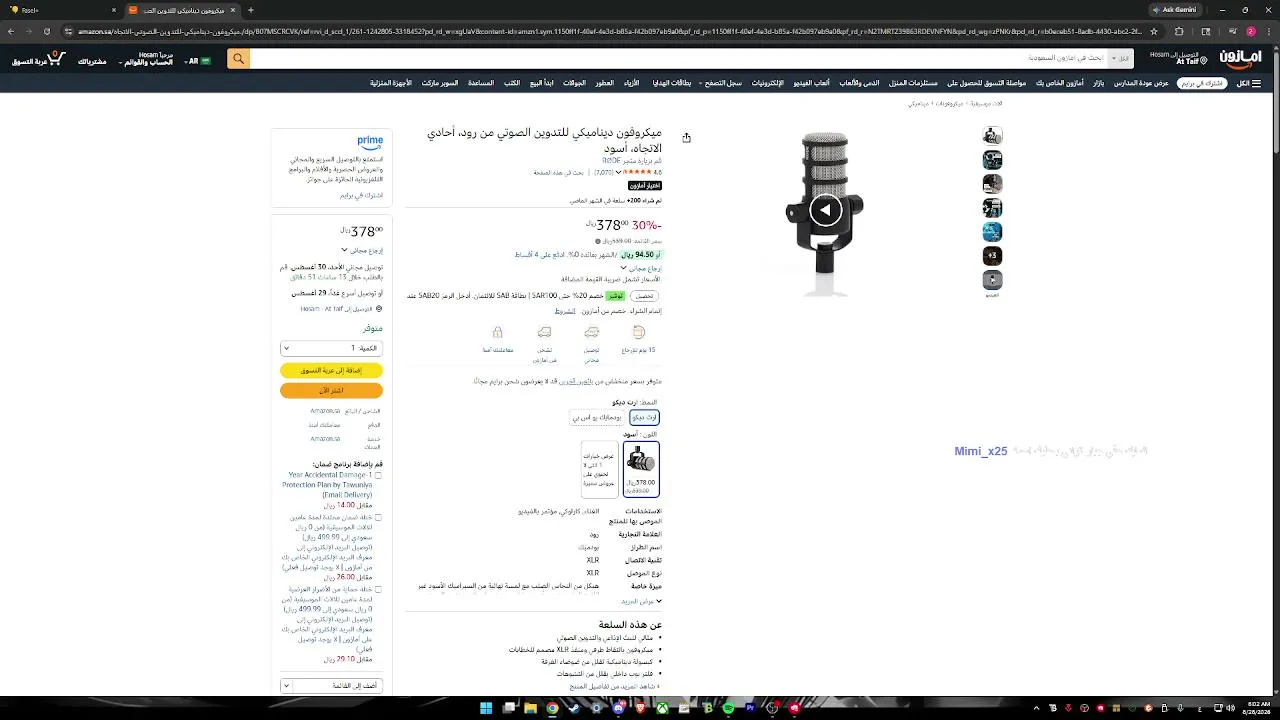1280x720 pixels.
Task: Open the quantity (الكمية) dropdown
Action: pyautogui.click(x=331, y=348)
